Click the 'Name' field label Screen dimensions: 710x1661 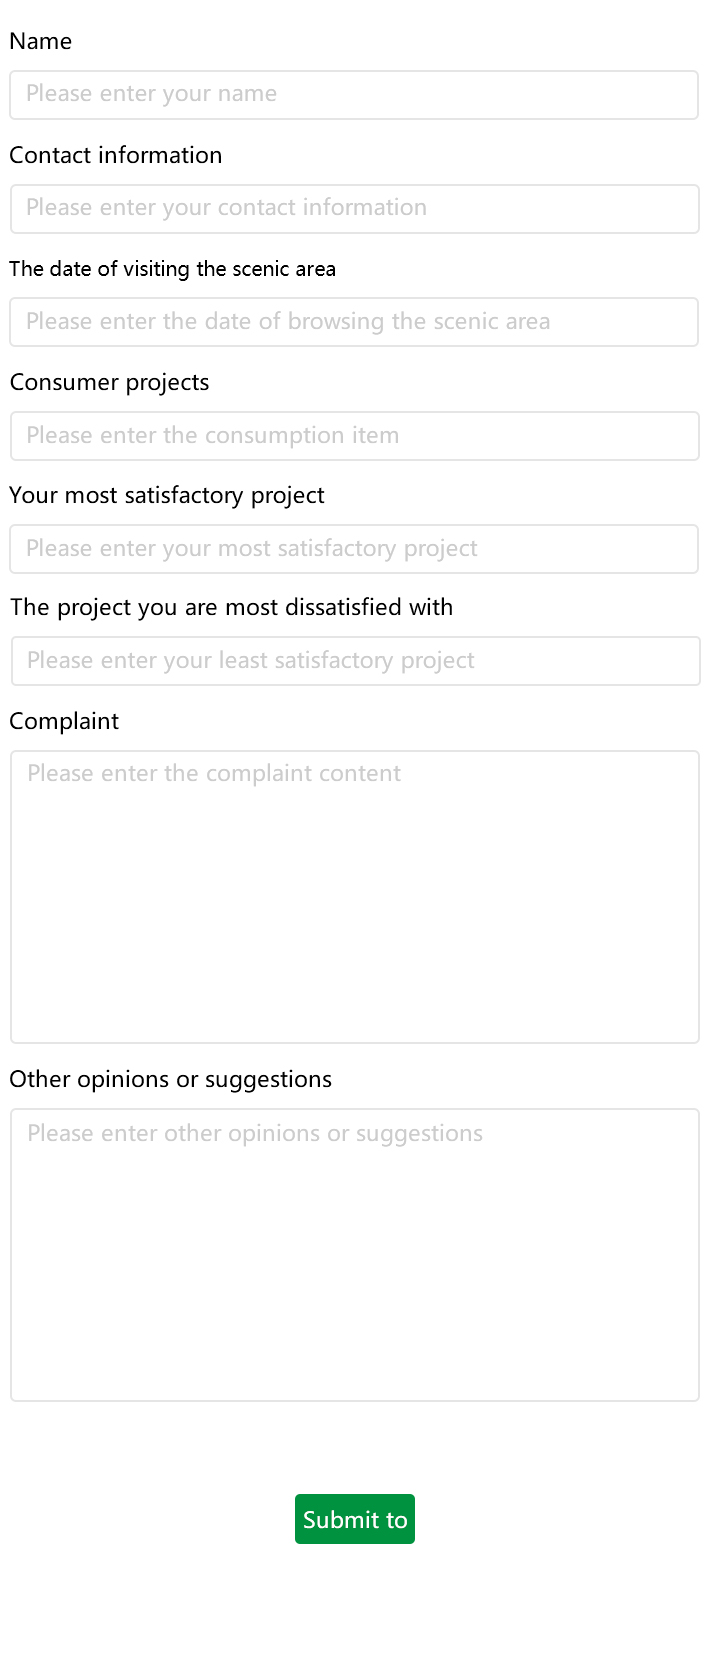(41, 41)
